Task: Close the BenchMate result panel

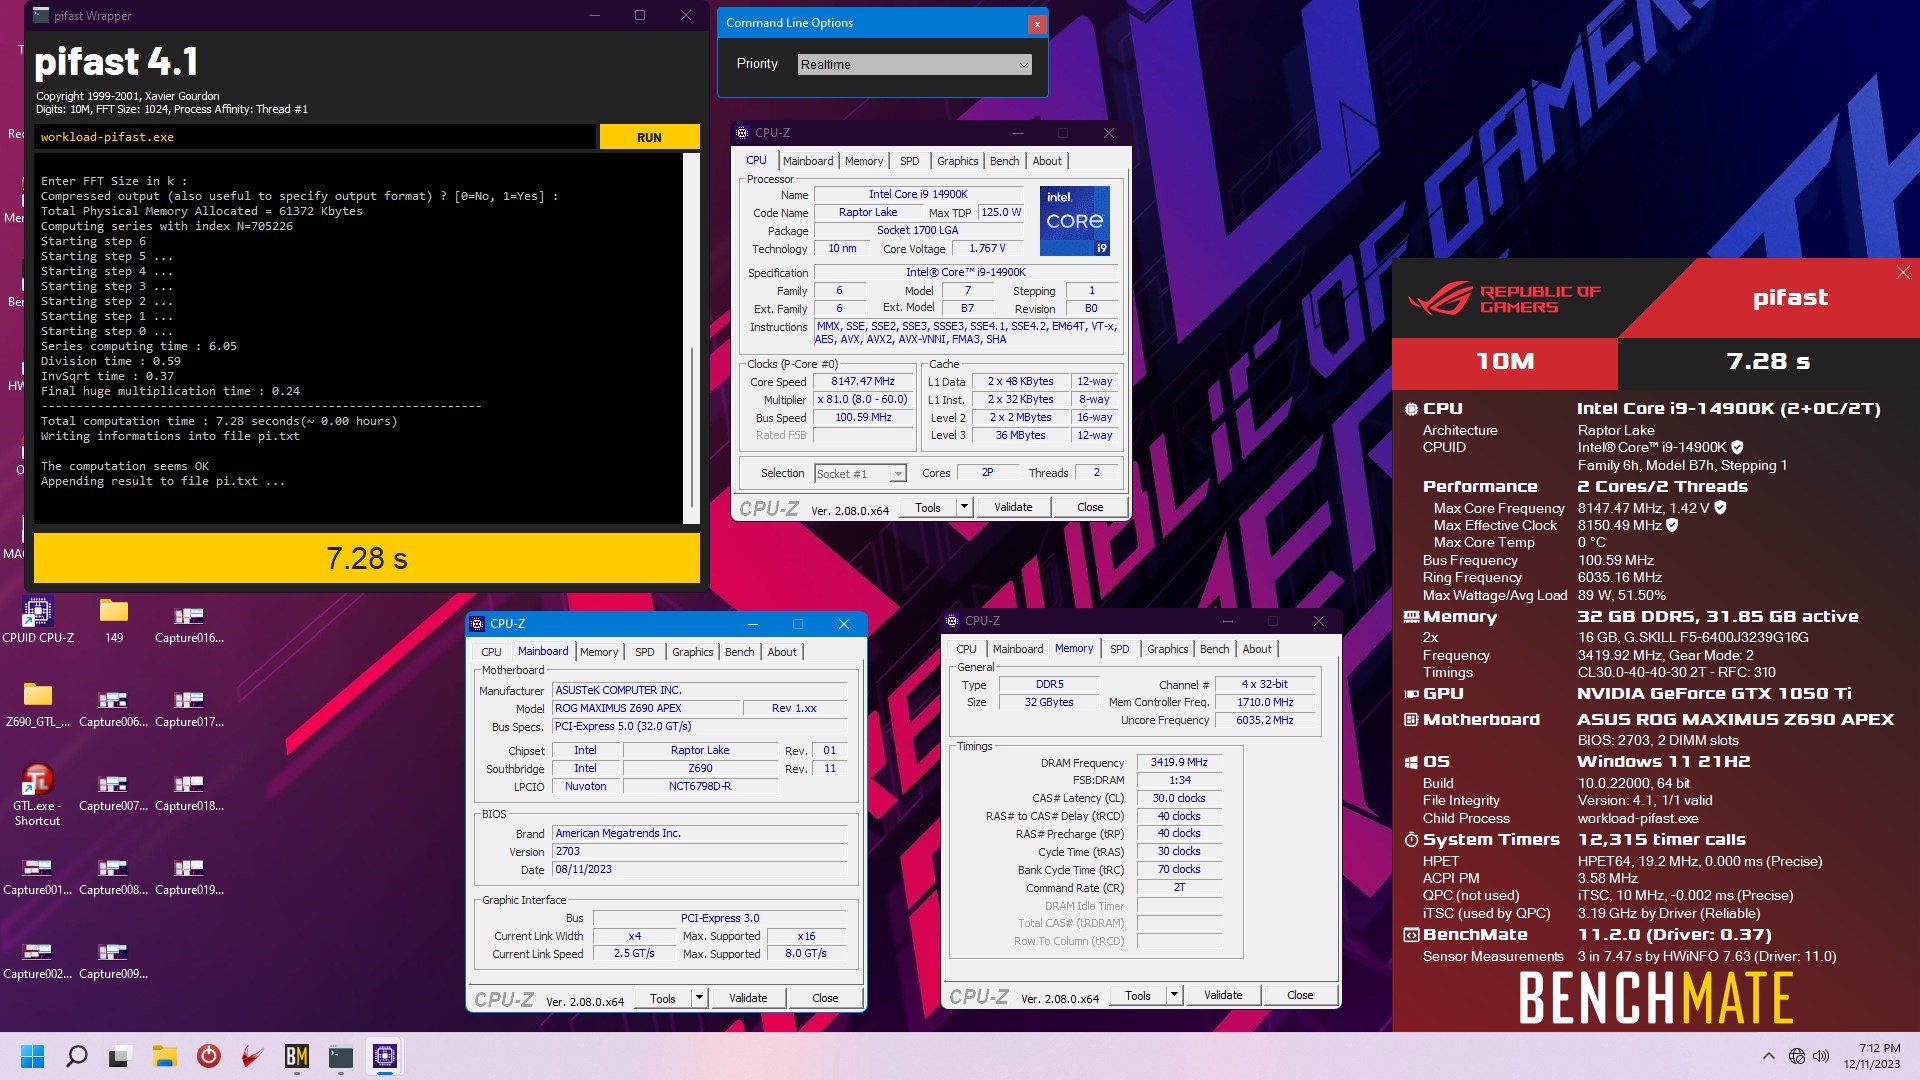Action: click(1902, 273)
